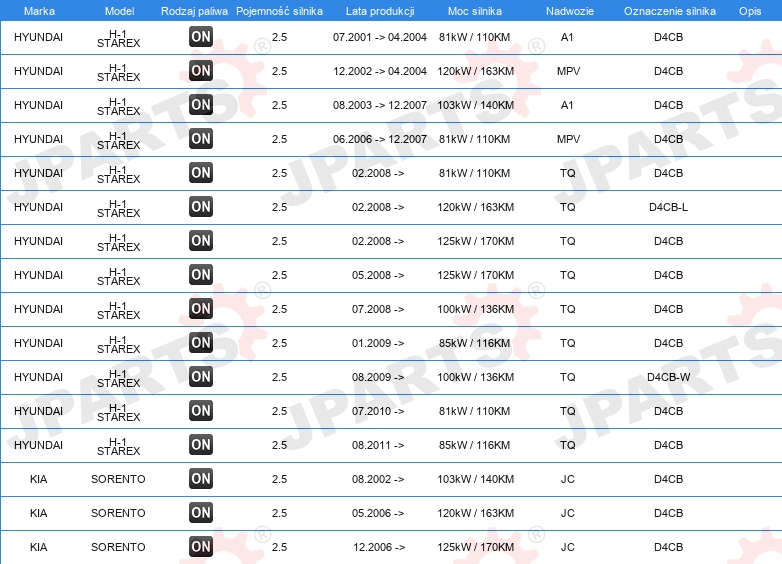Click ON fuel icon in D4CB-L row
This screenshot has width=782, height=564.
201,206
